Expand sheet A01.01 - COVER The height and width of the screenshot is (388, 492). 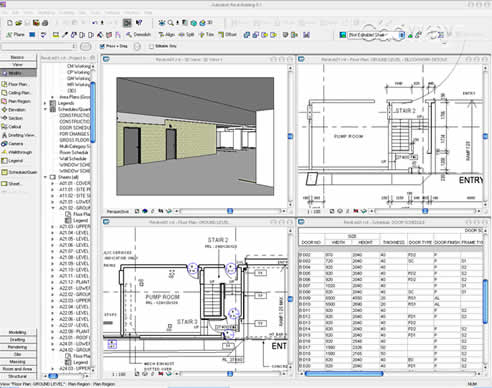52,183
